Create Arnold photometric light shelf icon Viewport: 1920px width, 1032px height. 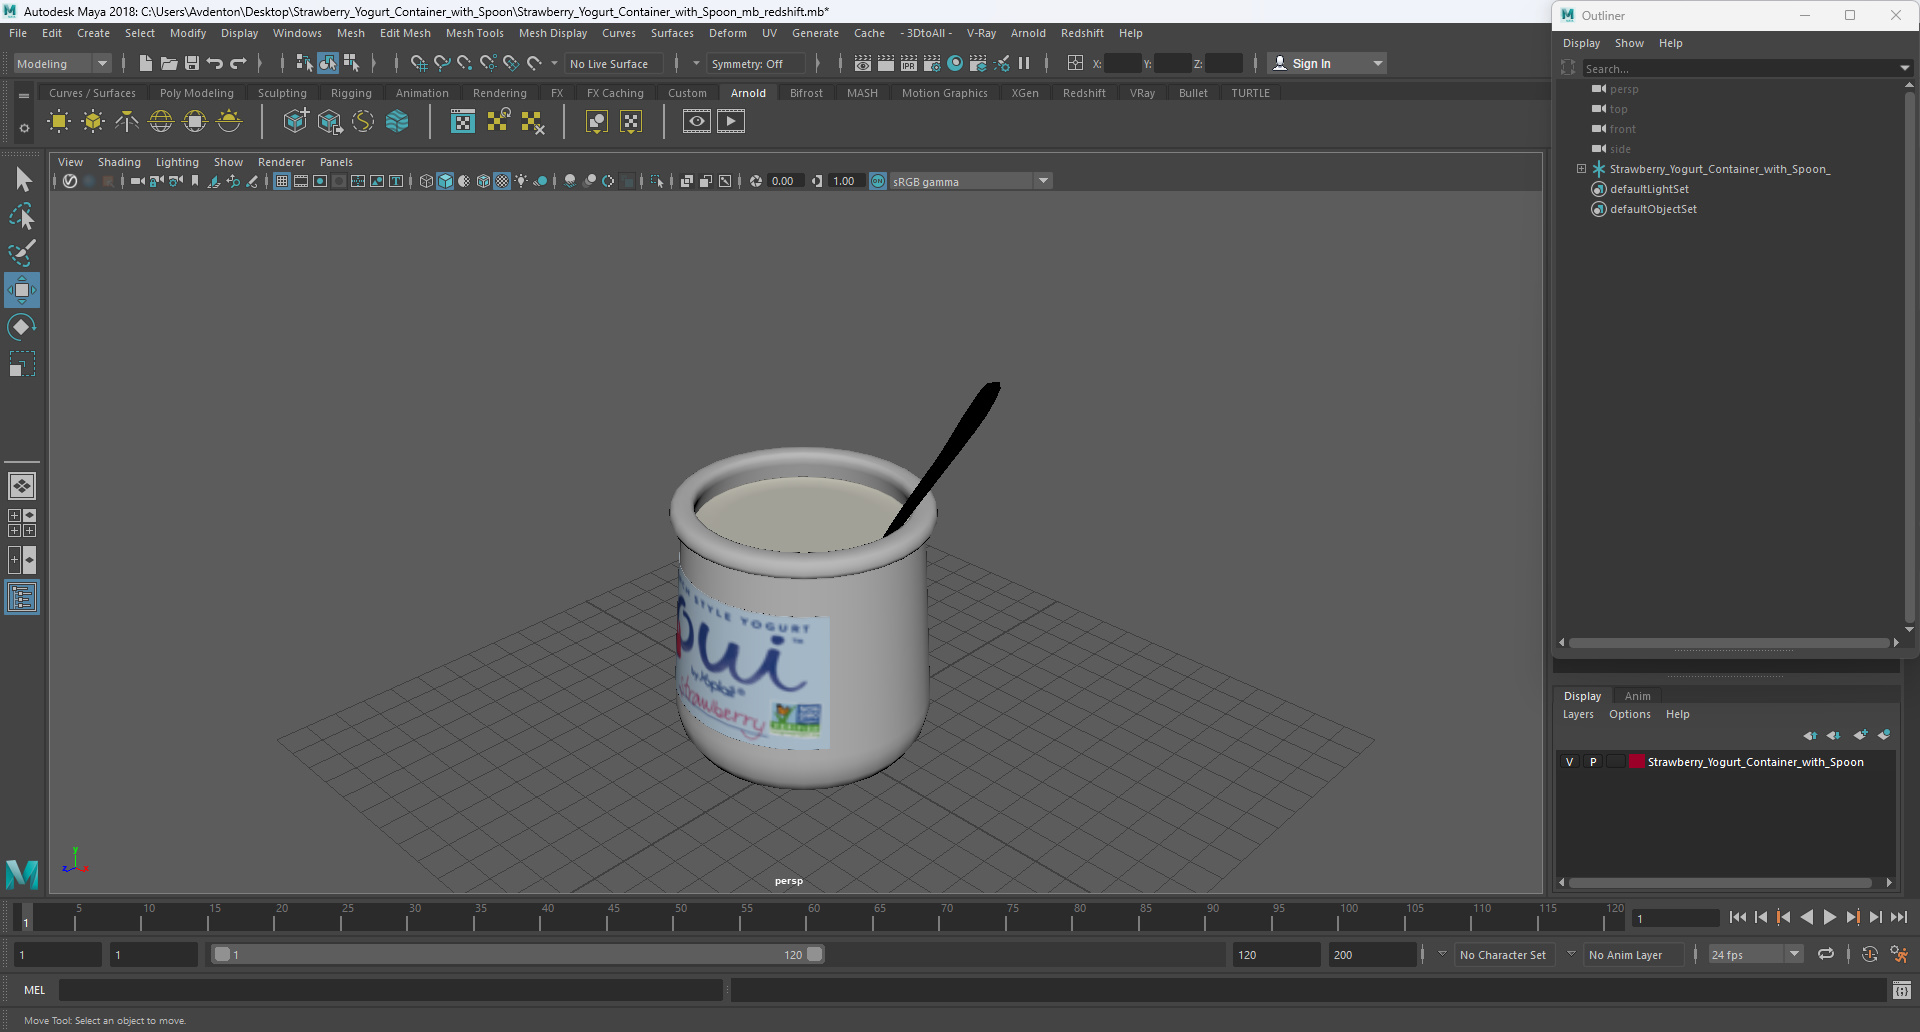click(127, 122)
